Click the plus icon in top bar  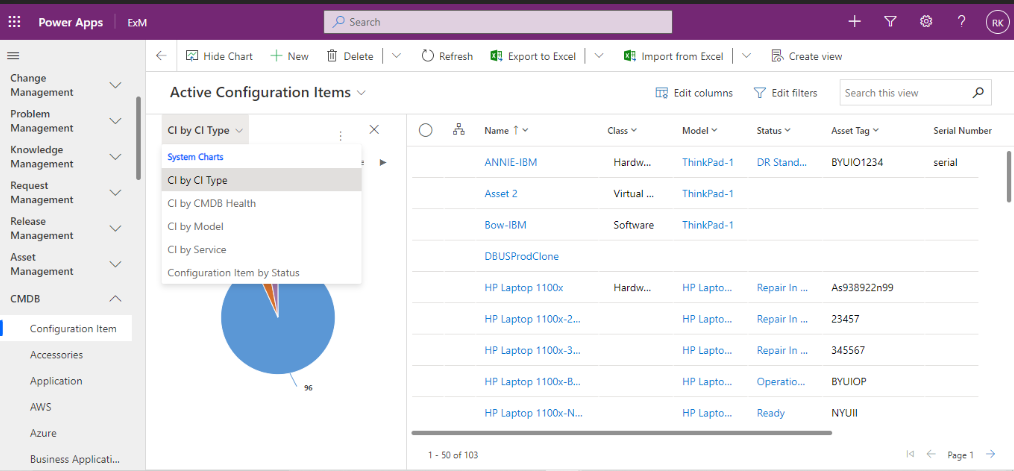pyautogui.click(x=855, y=22)
